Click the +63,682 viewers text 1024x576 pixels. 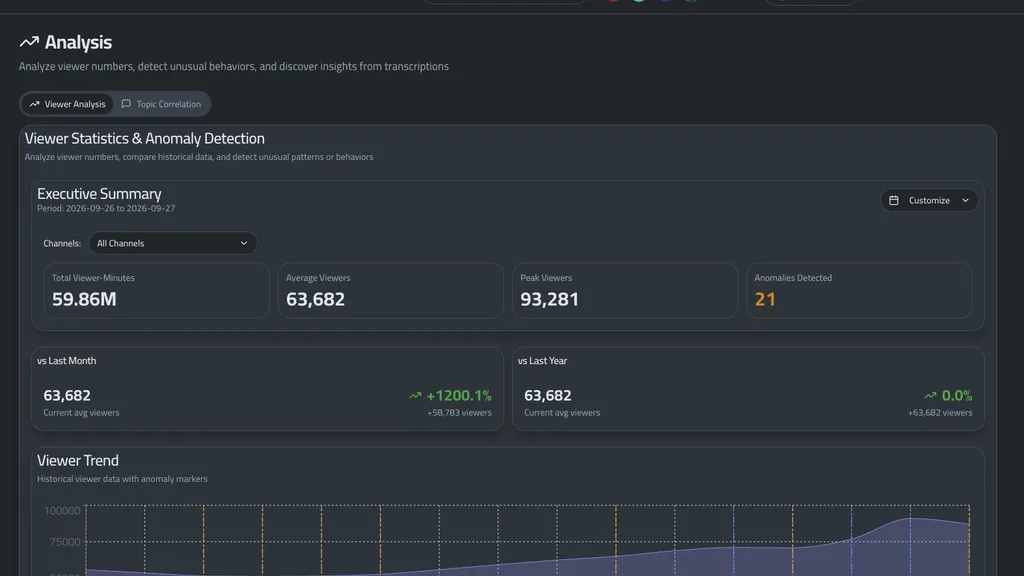pos(940,413)
